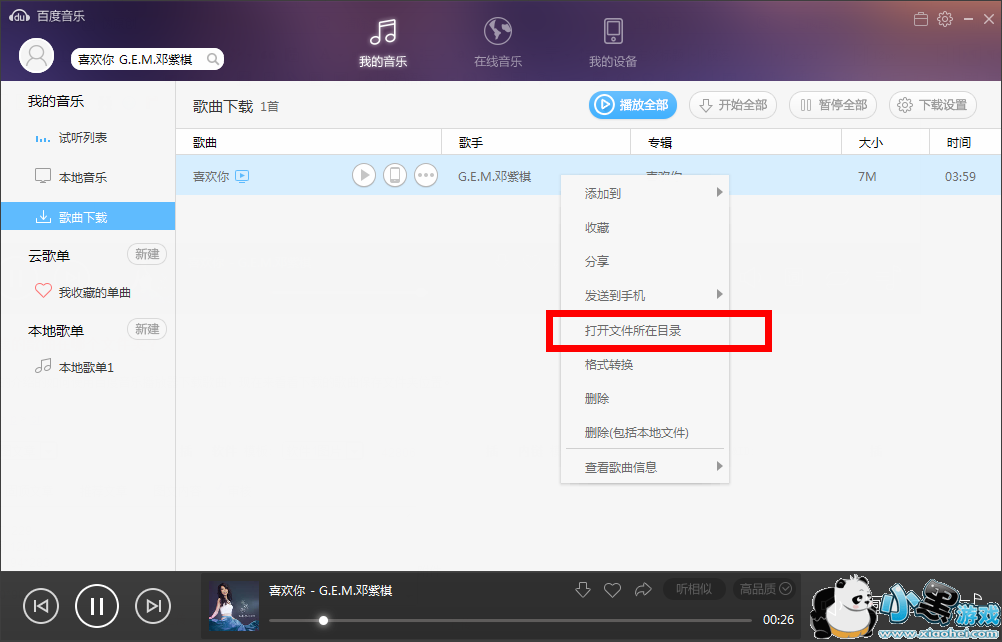The width and height of the screenshot is (1002, 642).
Task: Click the artist cell G.E.M.邓紫棋 in the list
Action: click(495, 176)
